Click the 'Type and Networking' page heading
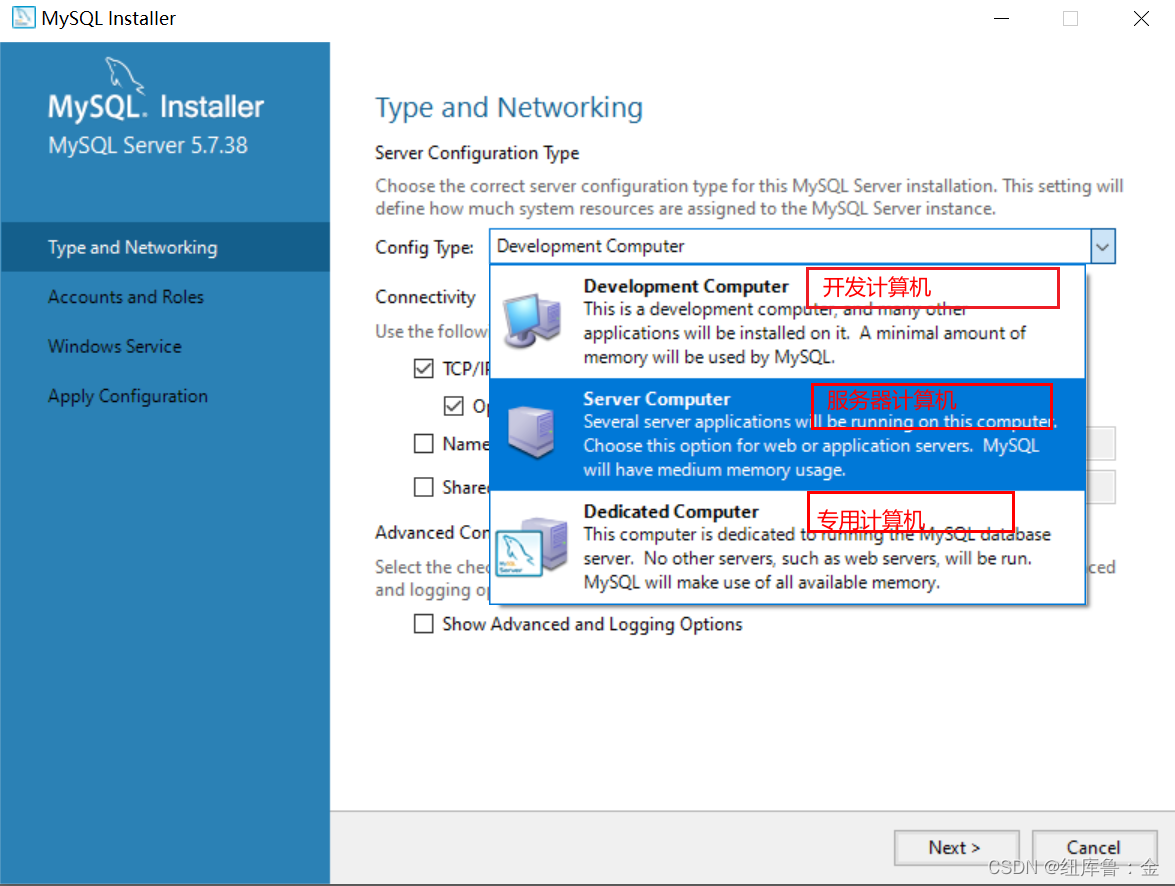Image resolution: width=1175 pixels, height=886 pixels. (509, 108)
